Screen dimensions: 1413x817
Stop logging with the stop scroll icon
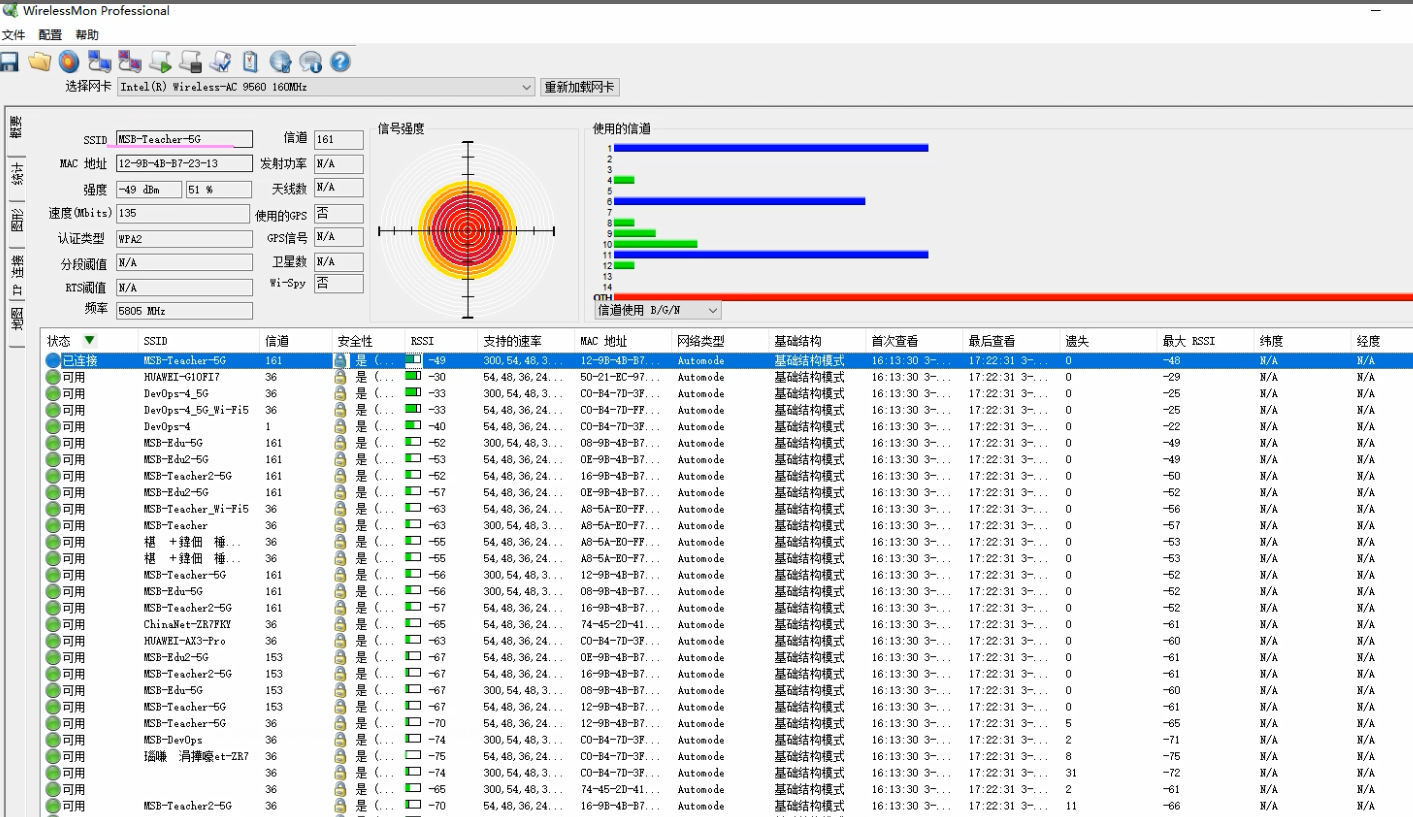pyautogui.click(x=189, y=61)
